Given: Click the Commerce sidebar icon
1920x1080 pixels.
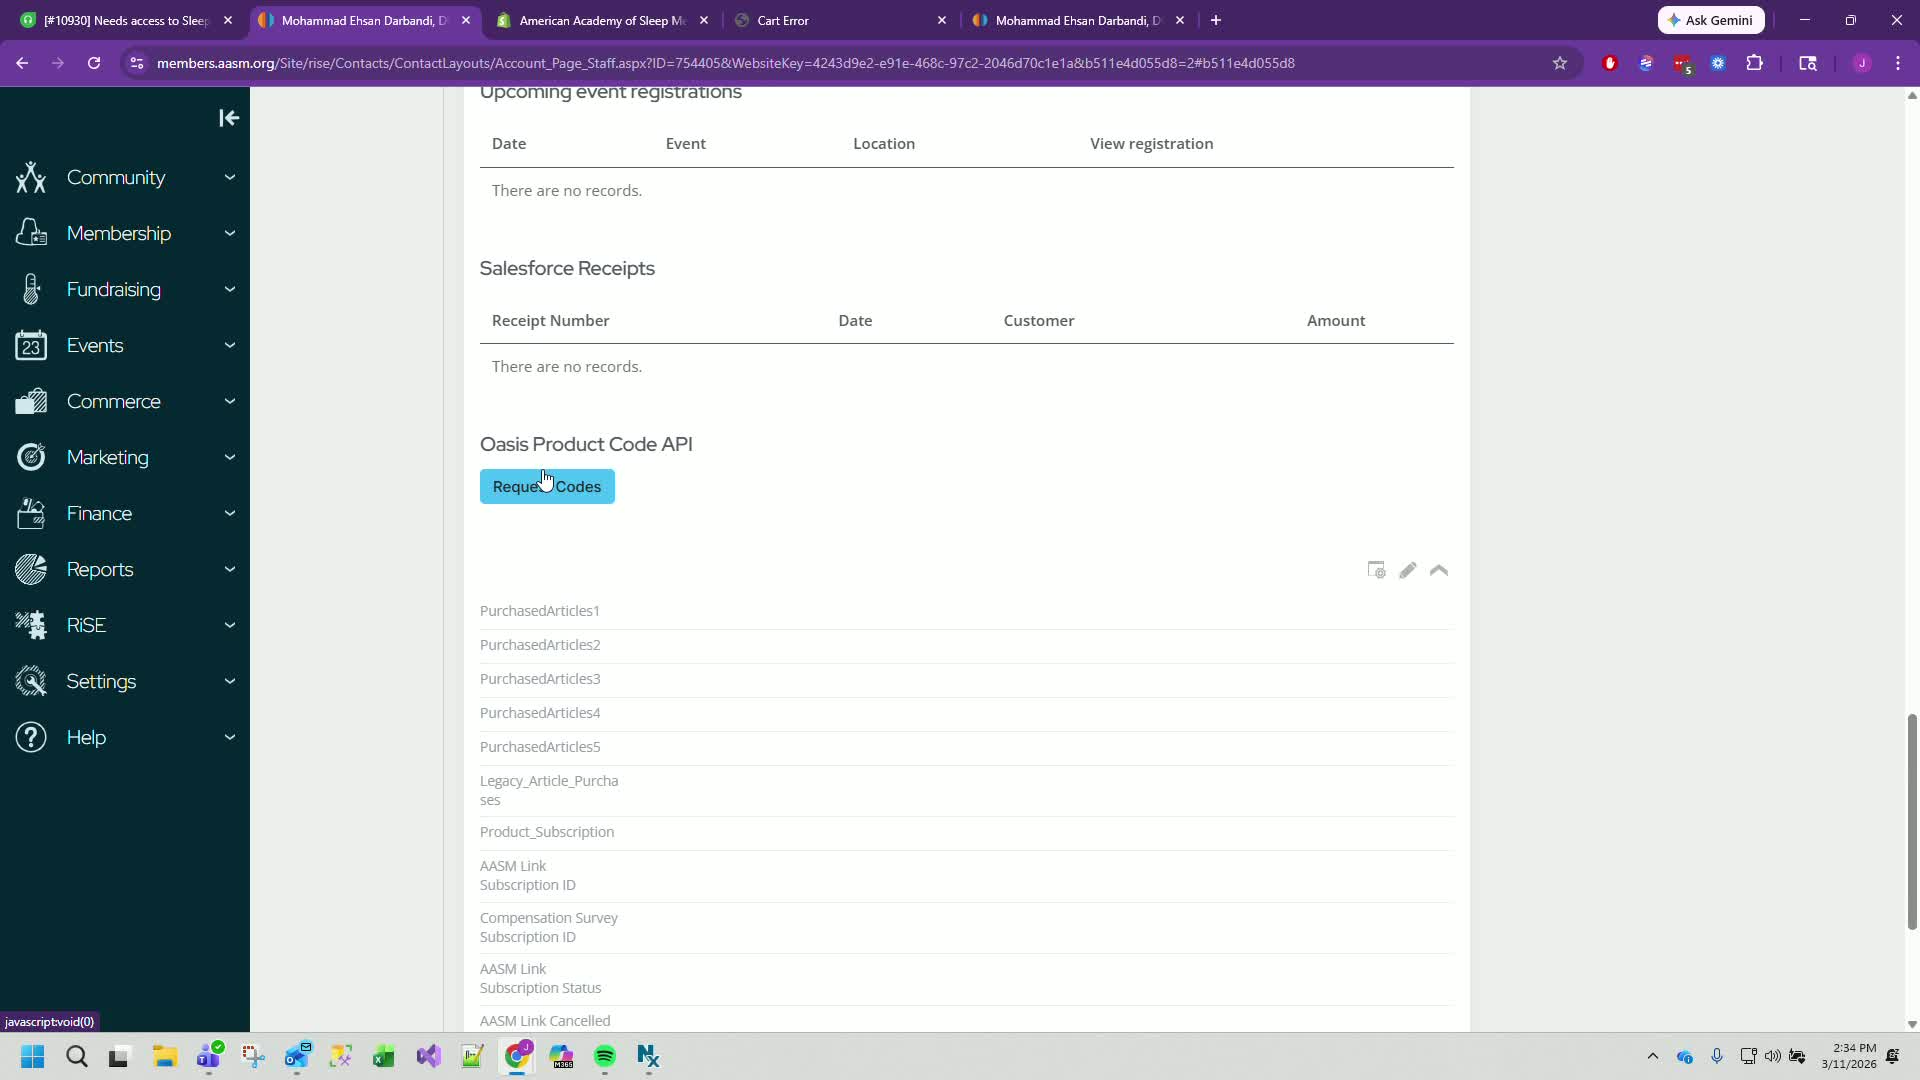Looking at the screenshot, I should tap(31, 401).
